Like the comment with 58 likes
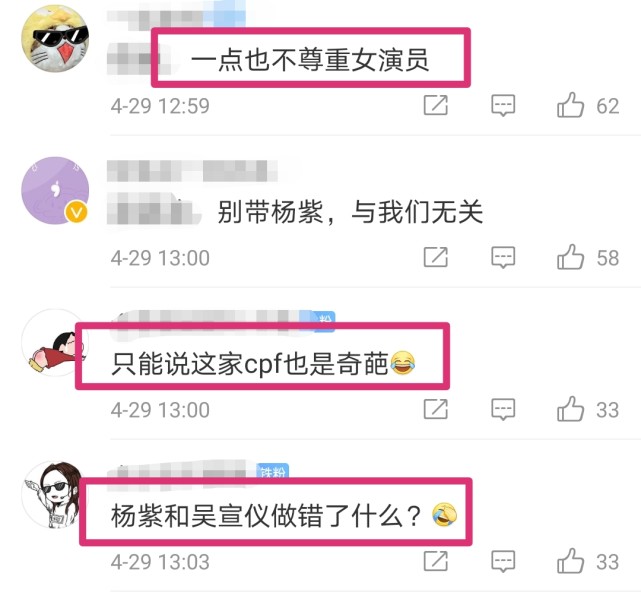Viewport: 641px width, 605px height. [x=570, y=257]
